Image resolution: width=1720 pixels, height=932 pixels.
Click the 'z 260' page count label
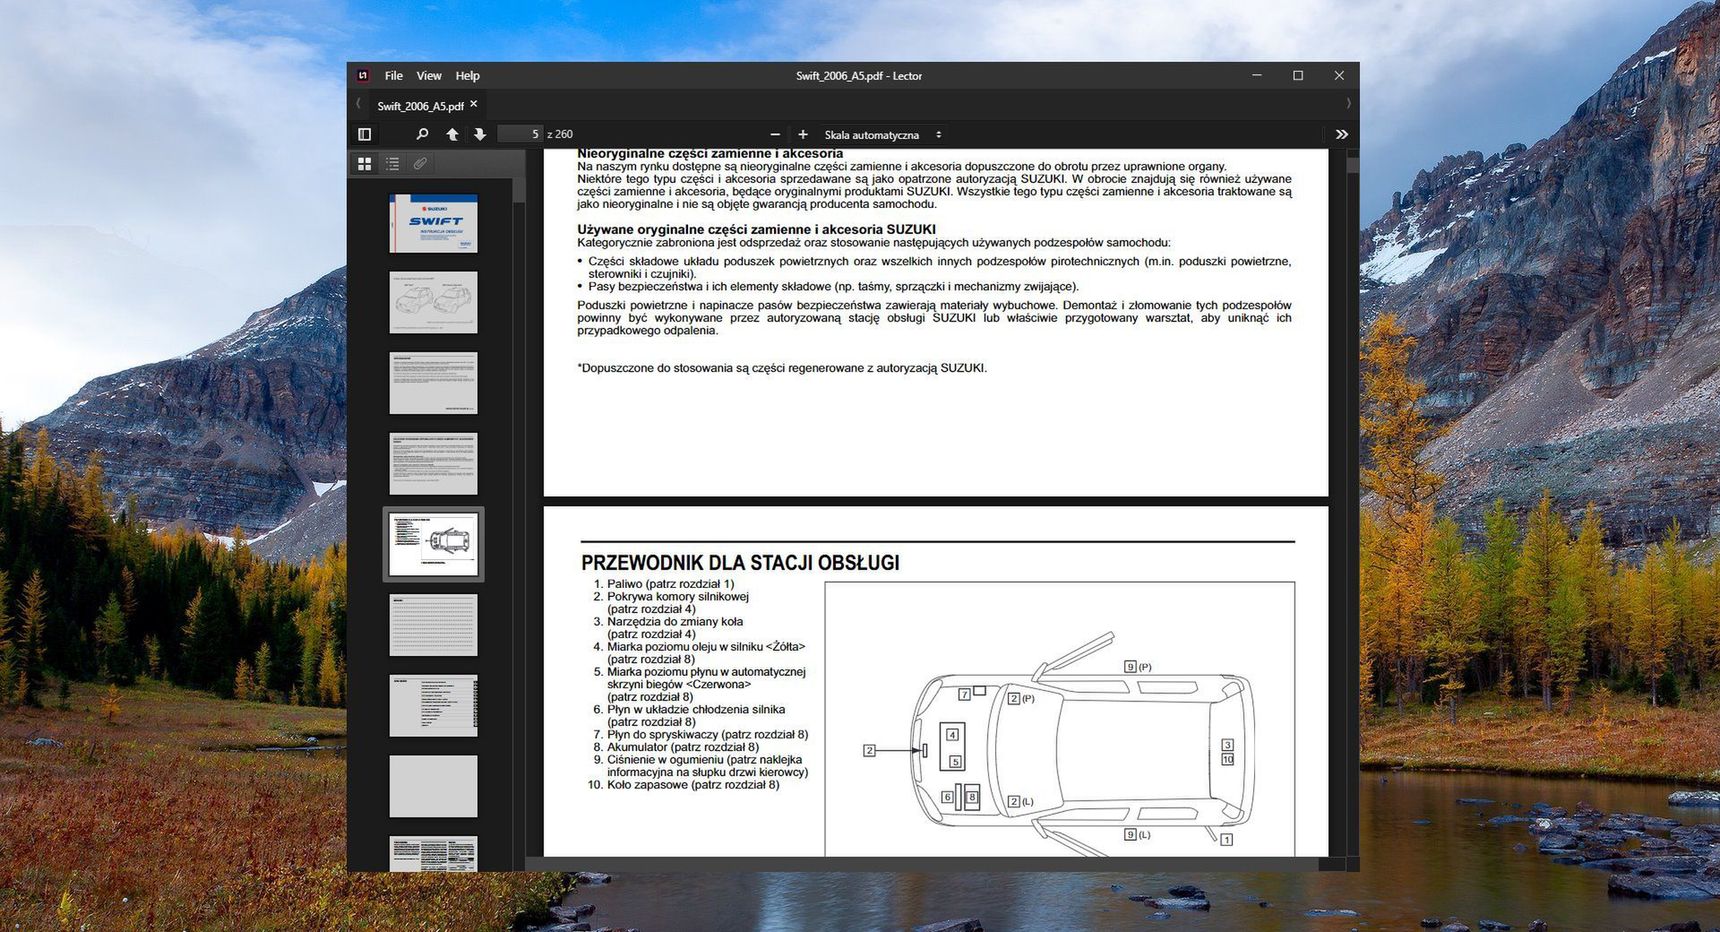coord(560,134)
